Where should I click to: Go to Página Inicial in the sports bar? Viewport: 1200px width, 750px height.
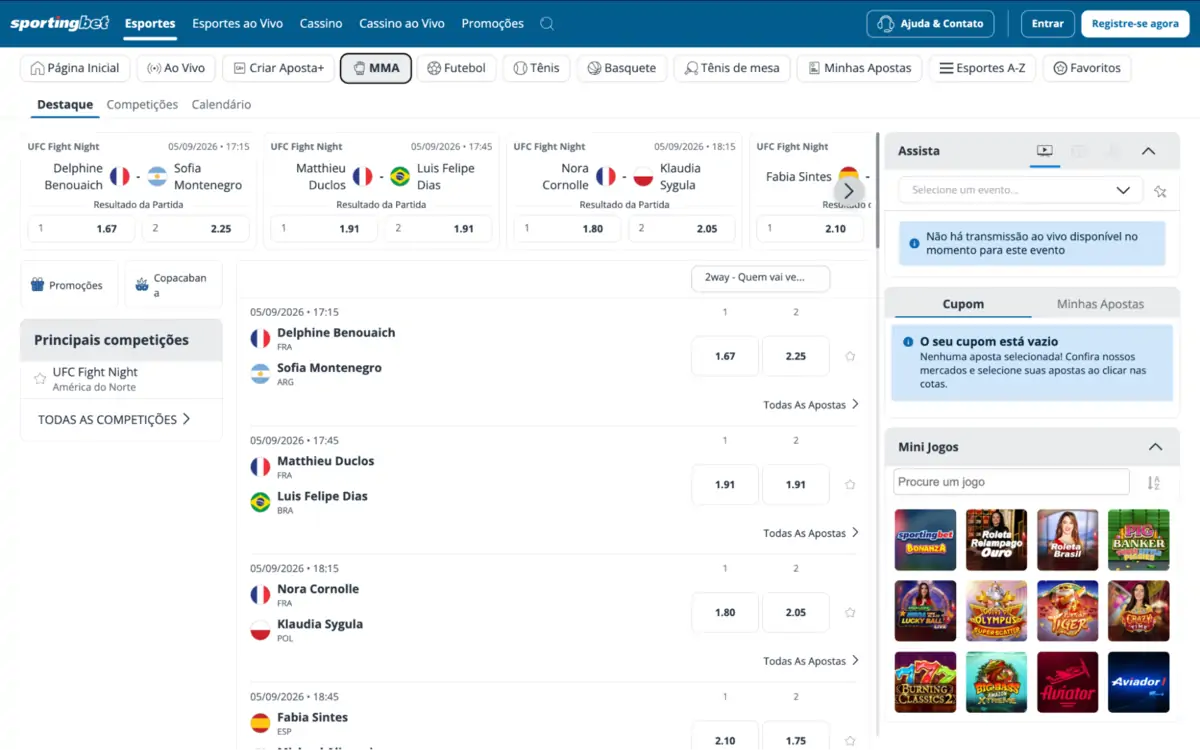[75, 68]
